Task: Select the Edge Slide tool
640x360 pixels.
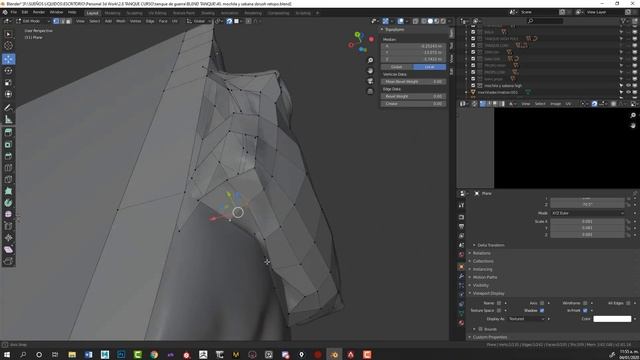Action: 8,226
